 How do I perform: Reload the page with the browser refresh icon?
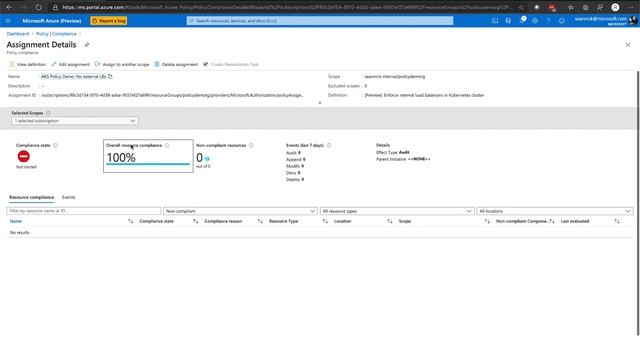(x=38, y=7)
